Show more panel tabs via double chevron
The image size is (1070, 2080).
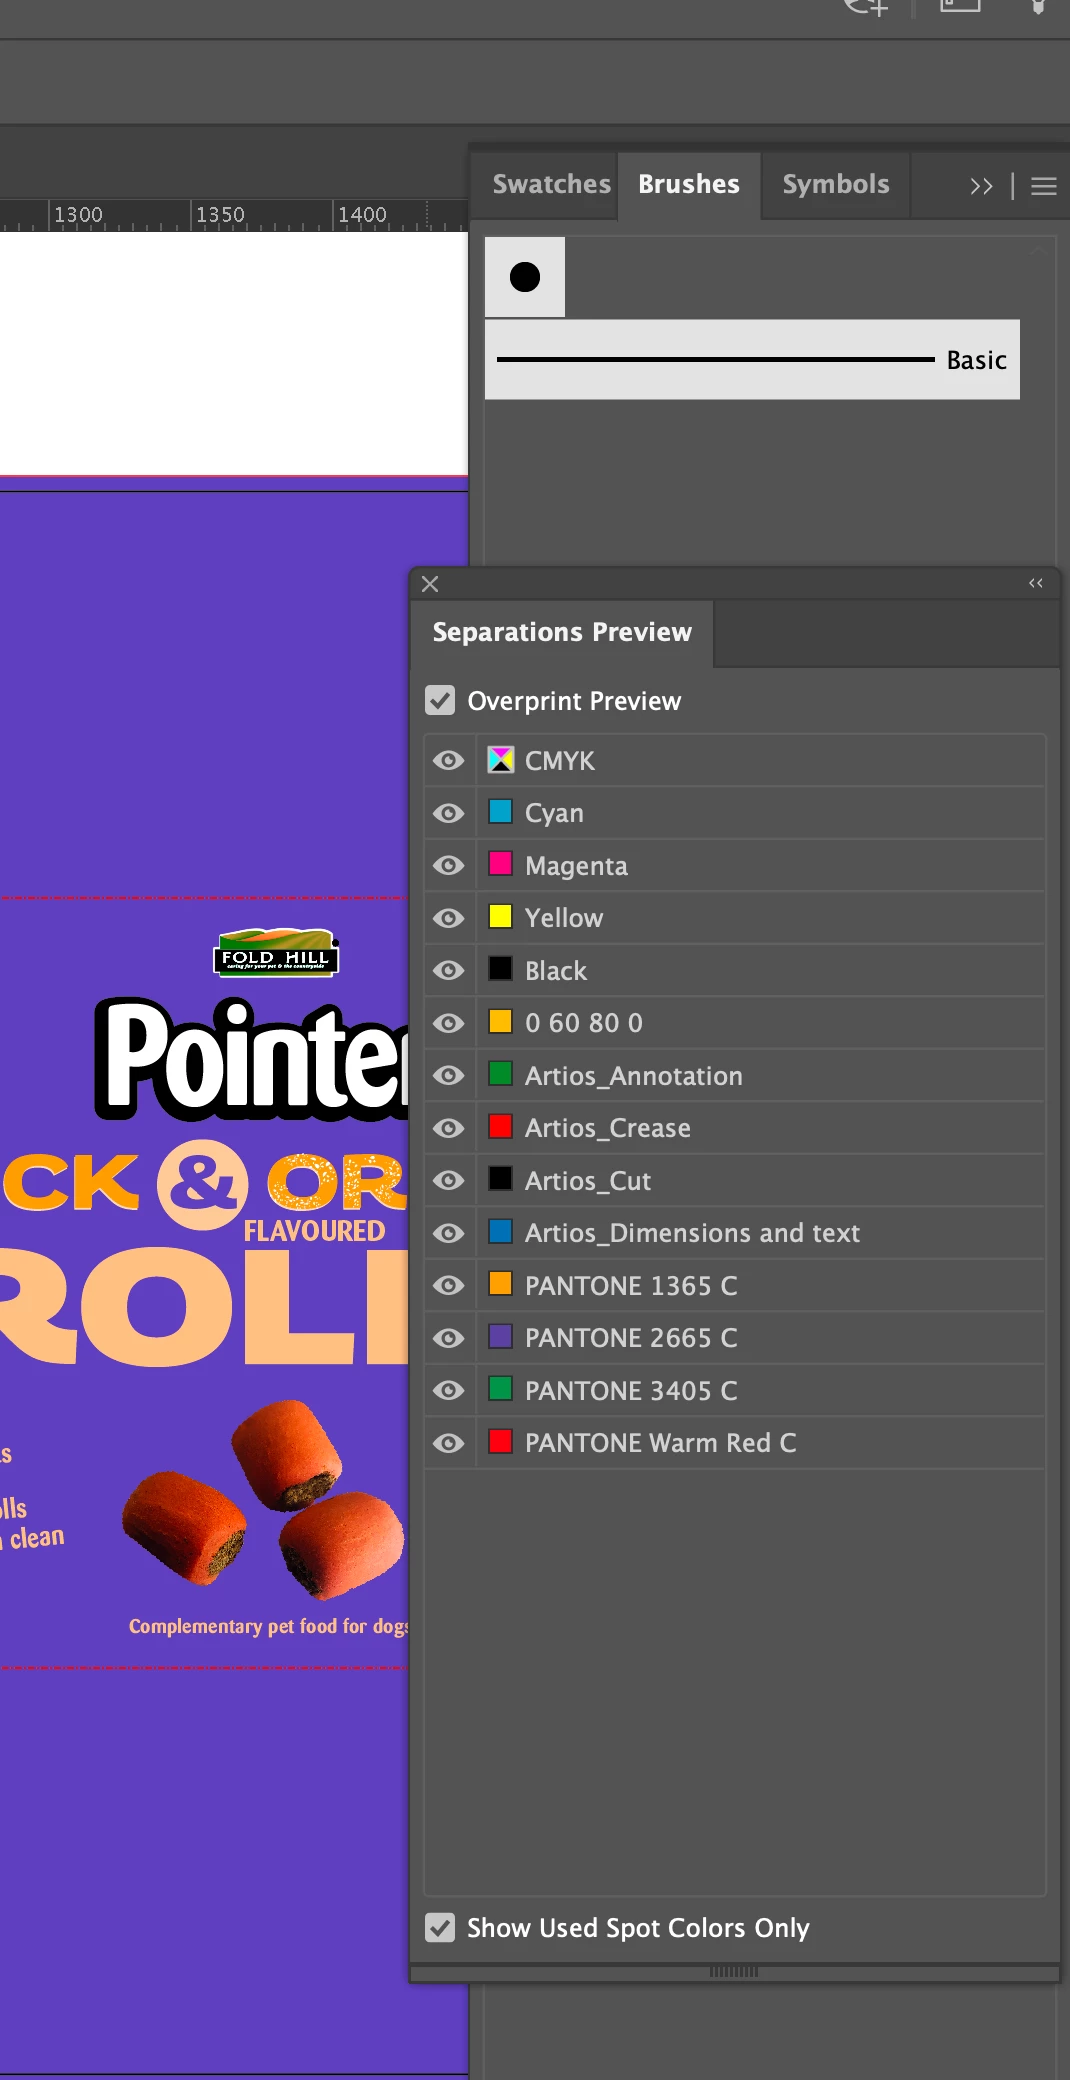click(981, 186)
